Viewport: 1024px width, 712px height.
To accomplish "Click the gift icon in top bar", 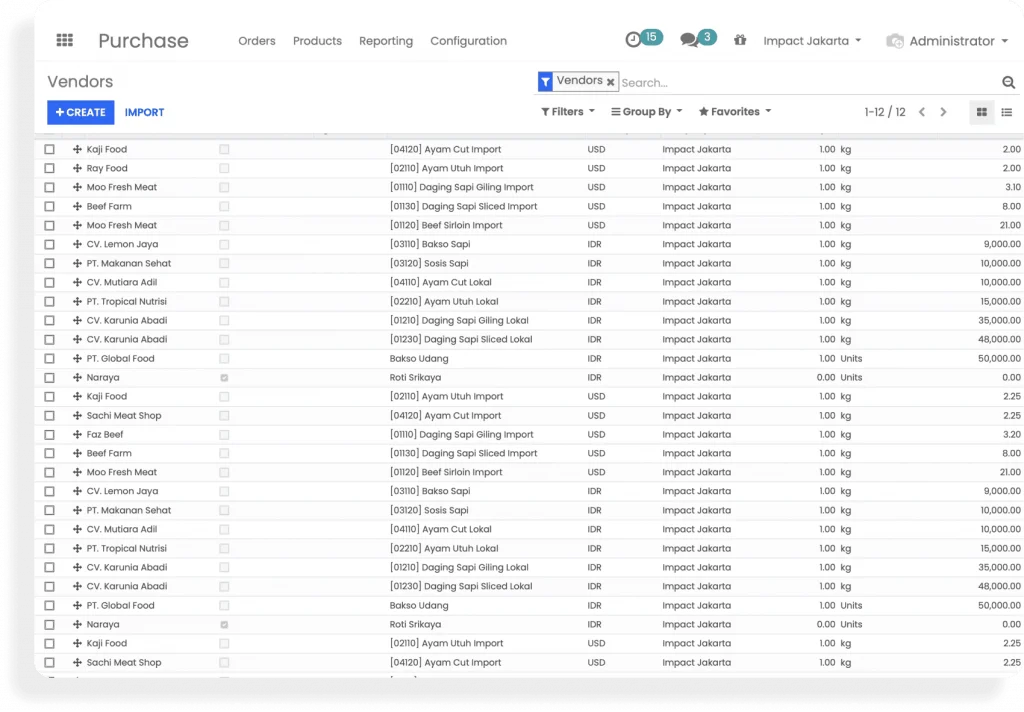I will click(x=740, y=40).
